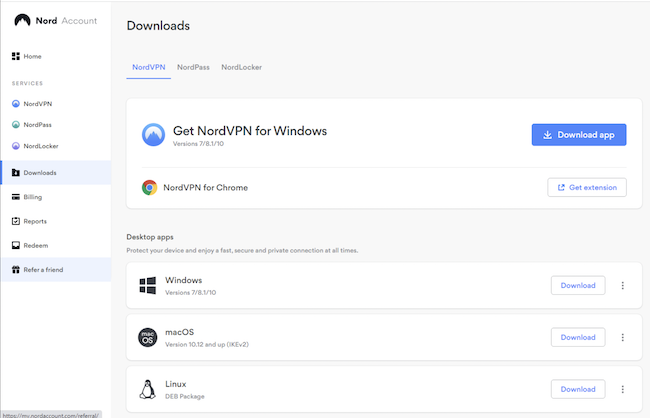Download the Linux DEB package

[x=578, y=389]
